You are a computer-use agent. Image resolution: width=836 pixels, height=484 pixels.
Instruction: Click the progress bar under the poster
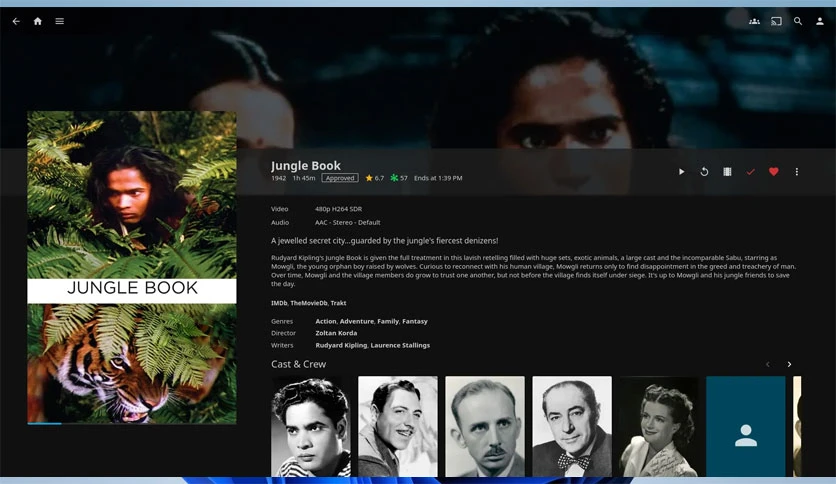tap(132, 424)
